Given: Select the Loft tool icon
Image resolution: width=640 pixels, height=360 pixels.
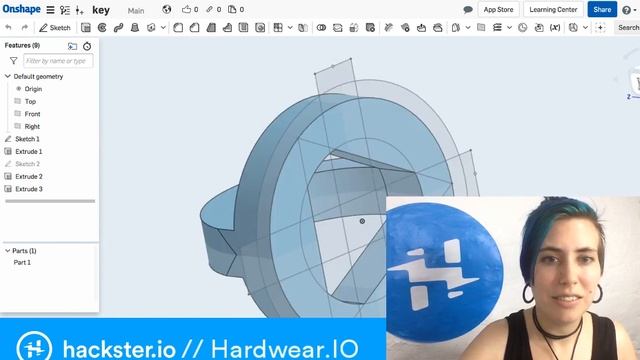Looking at the screenshot, I should point(135,28).
